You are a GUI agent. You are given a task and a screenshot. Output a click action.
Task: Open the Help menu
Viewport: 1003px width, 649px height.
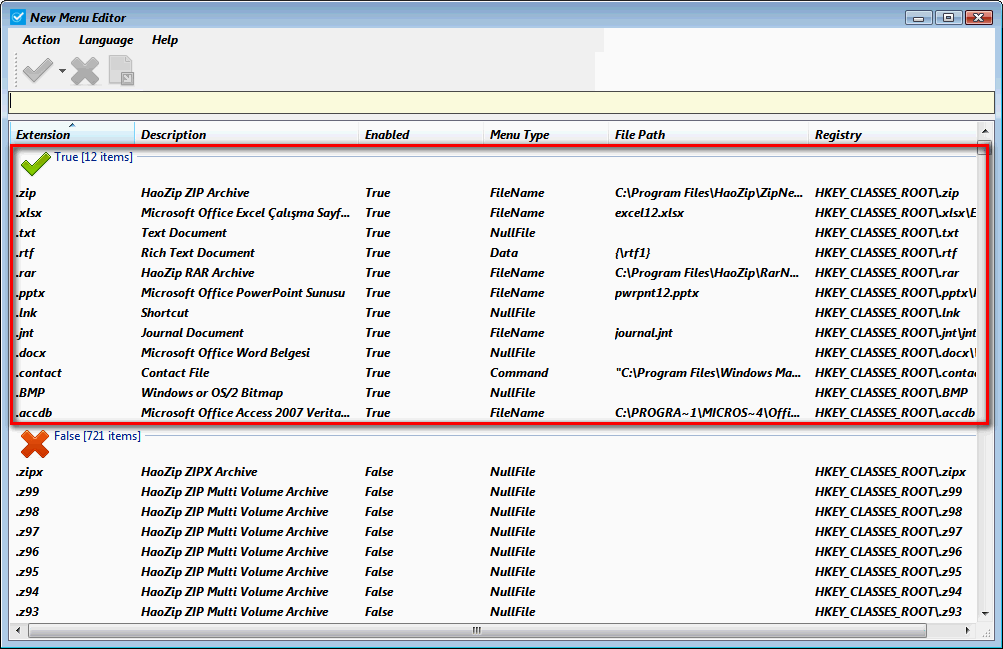click(164, 40)
